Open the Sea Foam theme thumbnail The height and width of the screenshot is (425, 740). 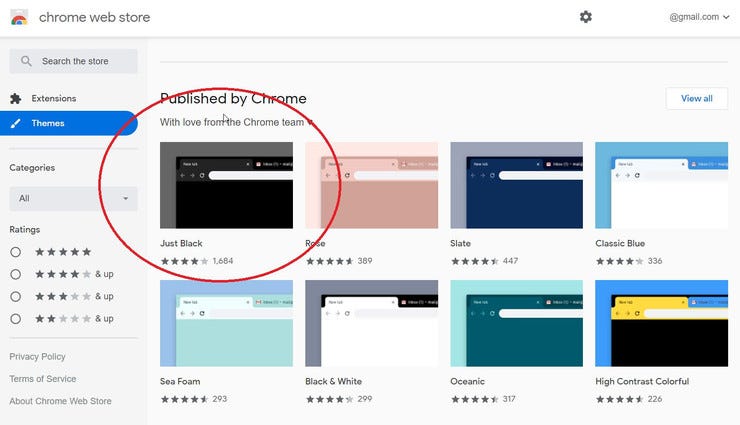click(x=226, y=323)
